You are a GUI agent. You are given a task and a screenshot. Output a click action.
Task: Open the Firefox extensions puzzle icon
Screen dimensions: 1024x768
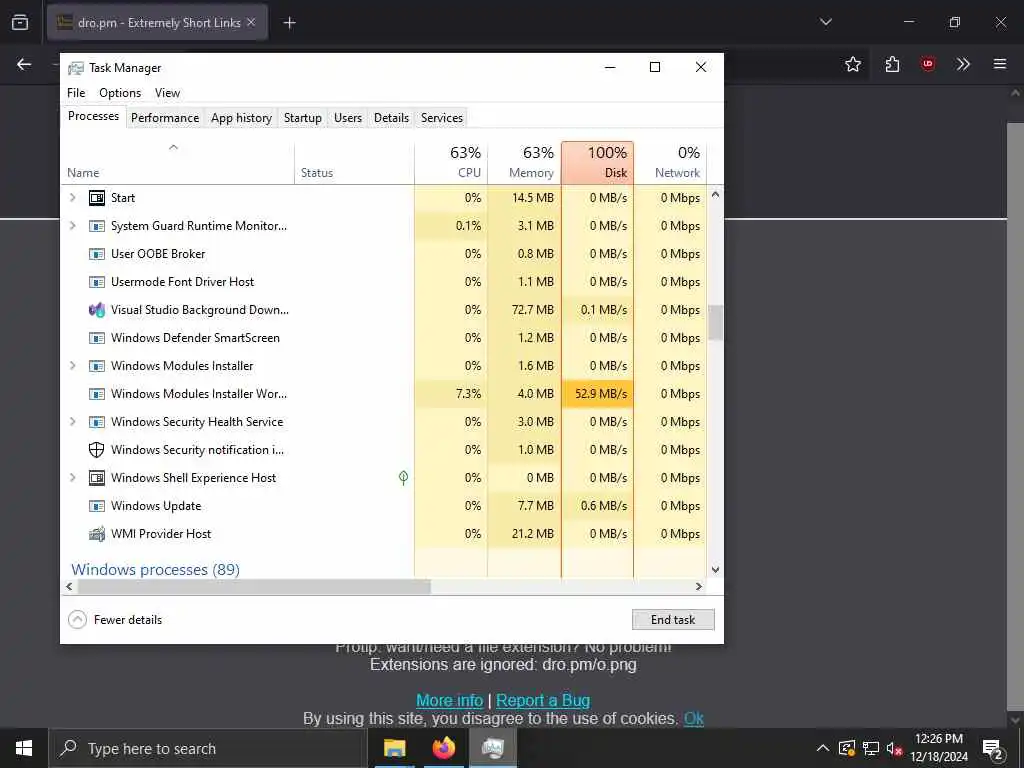click(892, 64)
